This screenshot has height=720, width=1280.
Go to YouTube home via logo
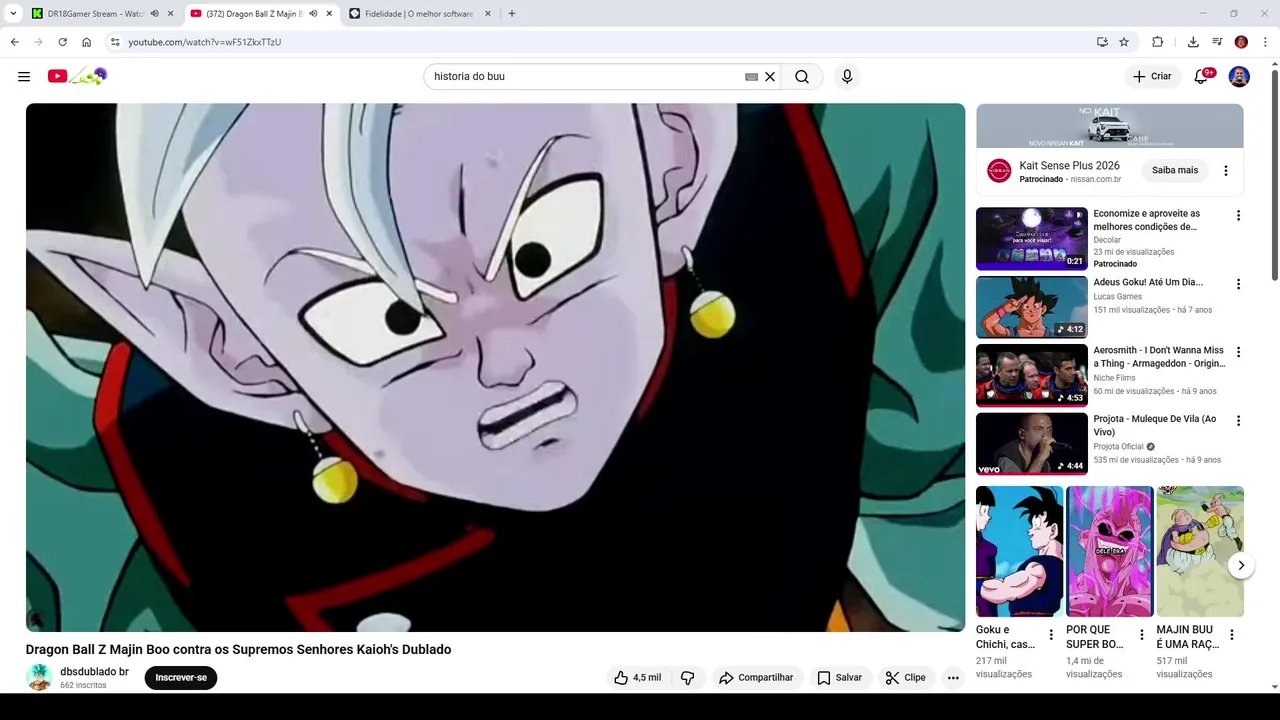77,76
